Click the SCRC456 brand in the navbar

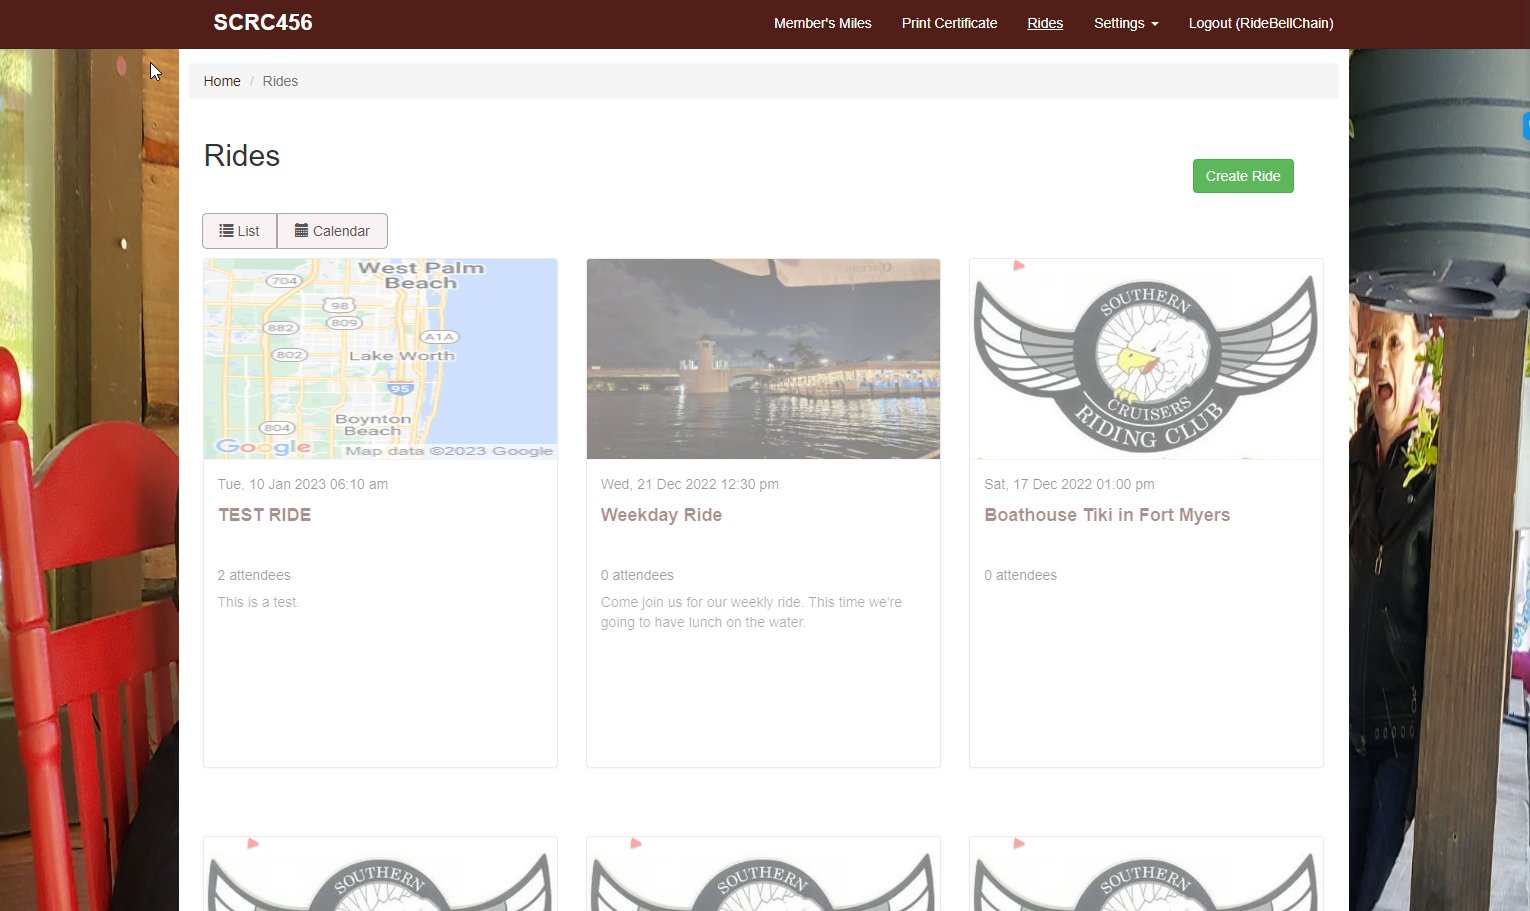point(262,22)
